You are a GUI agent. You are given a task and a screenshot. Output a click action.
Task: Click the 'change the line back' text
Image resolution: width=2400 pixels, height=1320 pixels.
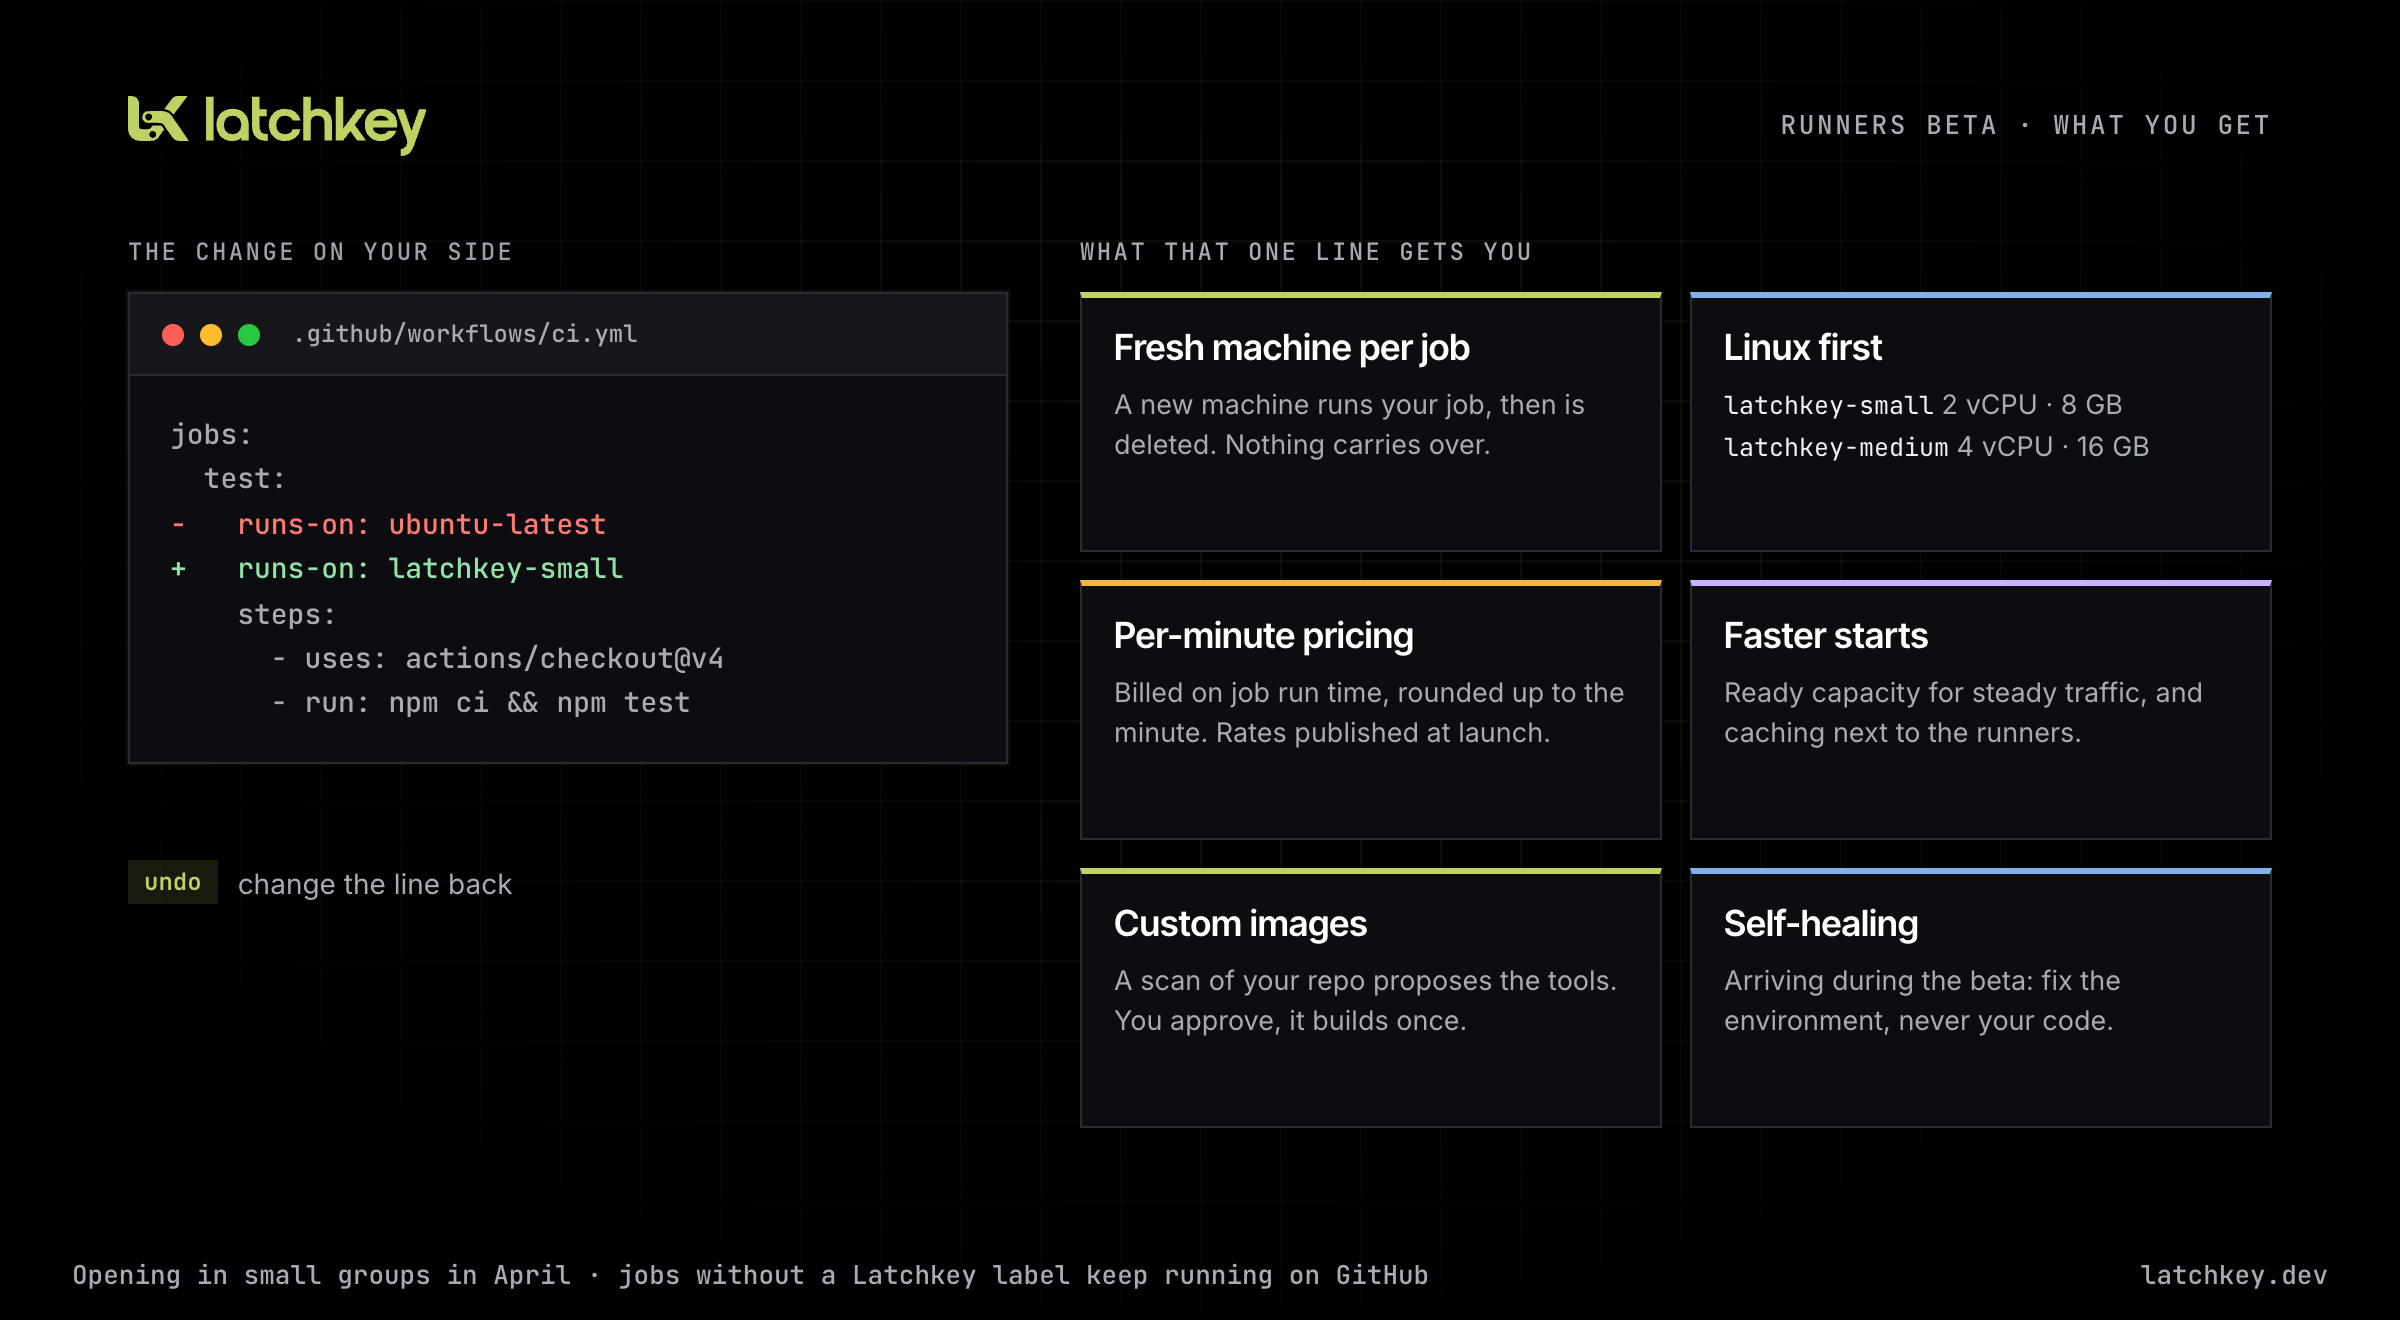click(375, 884)
